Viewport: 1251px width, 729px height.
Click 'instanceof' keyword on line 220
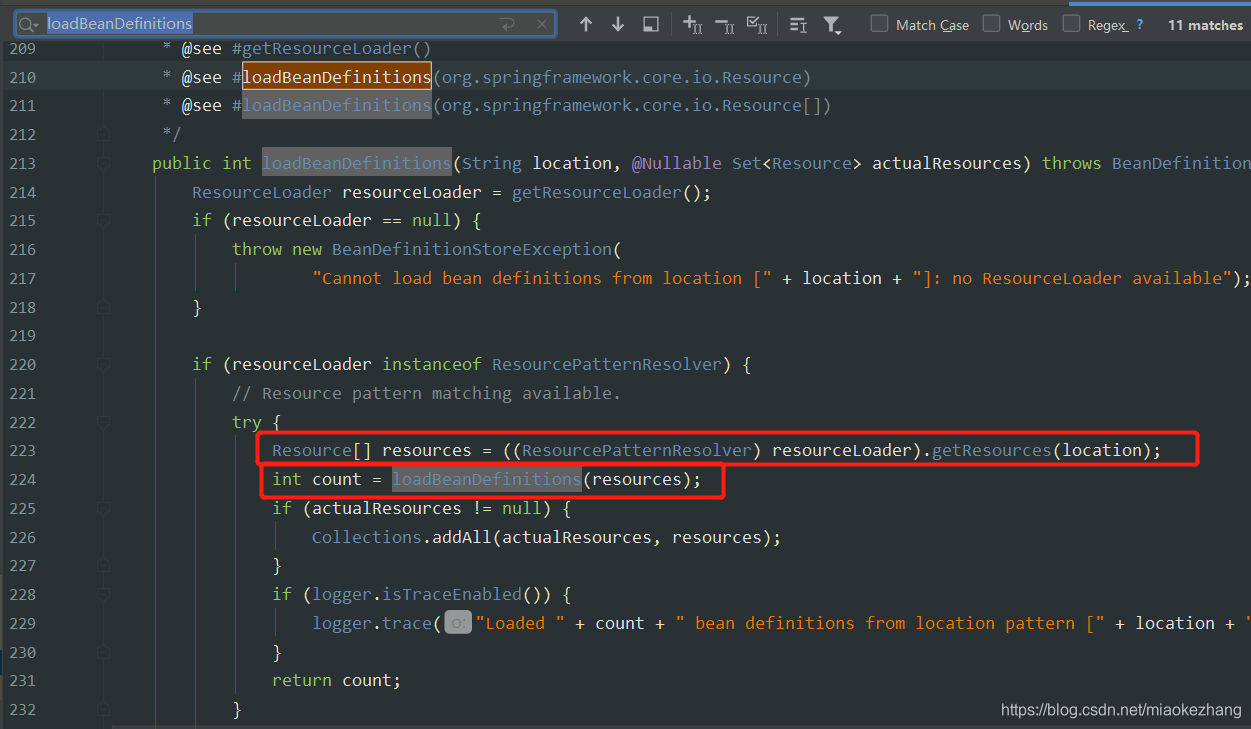(432, 364)
